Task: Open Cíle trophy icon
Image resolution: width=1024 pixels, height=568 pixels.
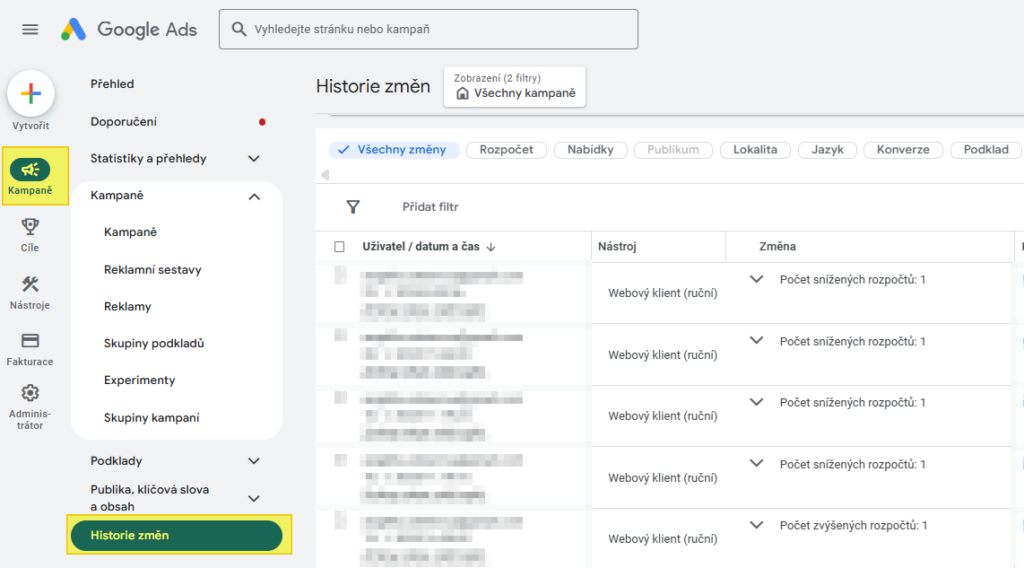Action: pyautogui.click(x=30, y=227)
